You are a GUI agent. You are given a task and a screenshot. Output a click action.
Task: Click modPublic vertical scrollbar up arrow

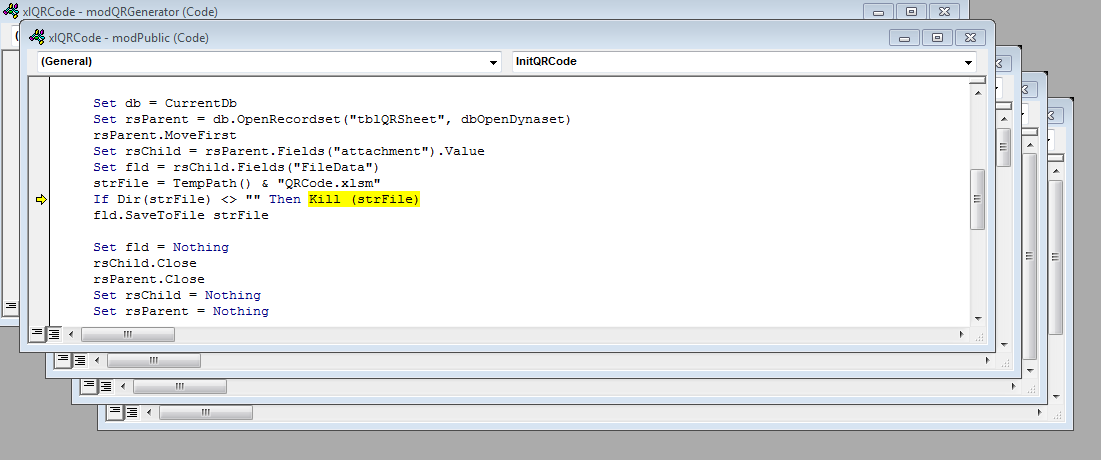(977, 92)
